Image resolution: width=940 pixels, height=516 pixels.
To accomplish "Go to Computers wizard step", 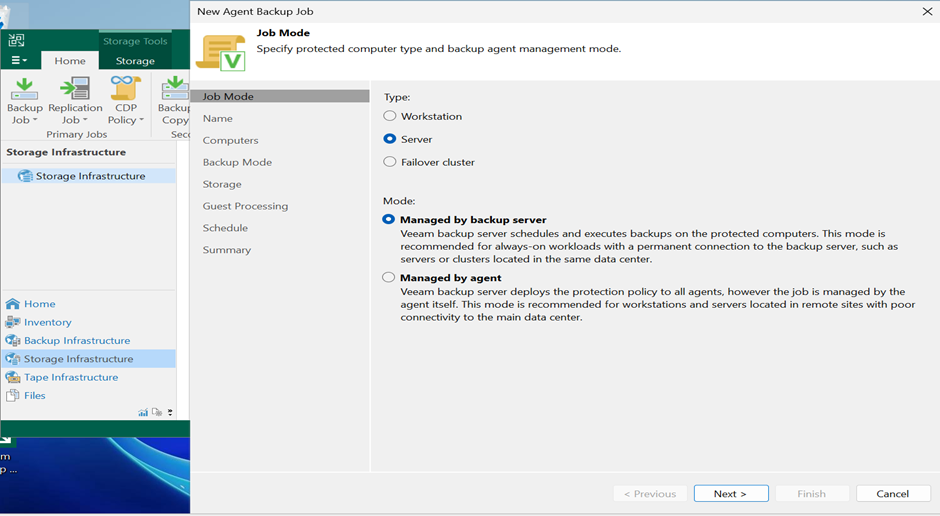I will pyautogui.click(x=230, y=140).
